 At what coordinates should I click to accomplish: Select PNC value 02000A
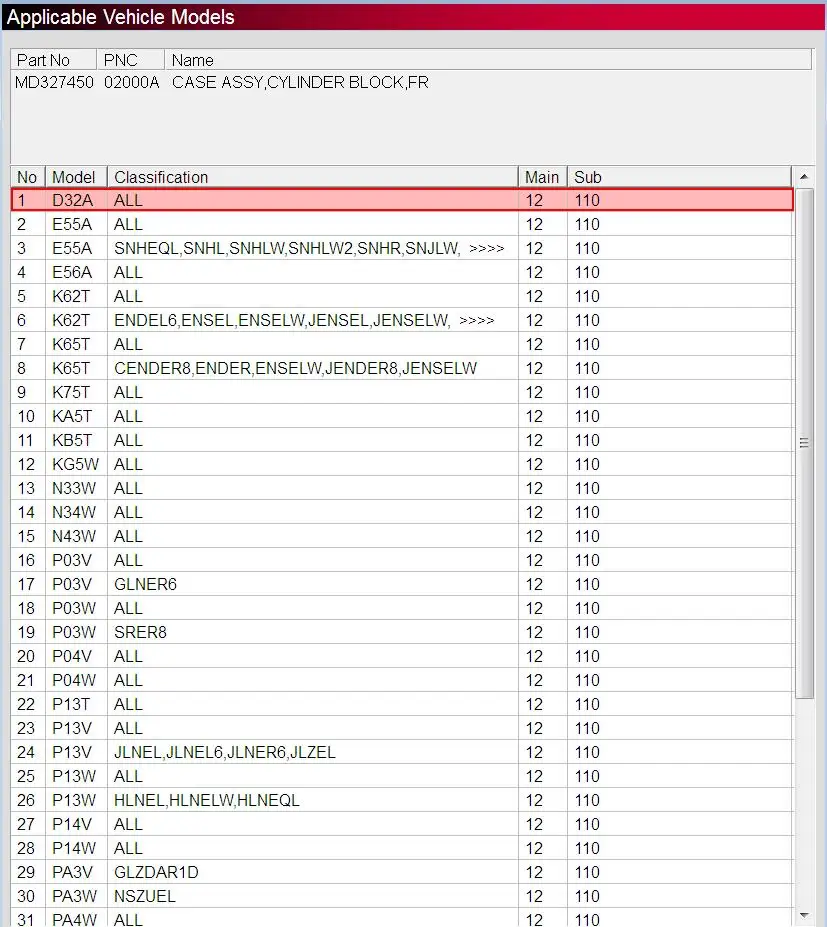coord(132,82)
